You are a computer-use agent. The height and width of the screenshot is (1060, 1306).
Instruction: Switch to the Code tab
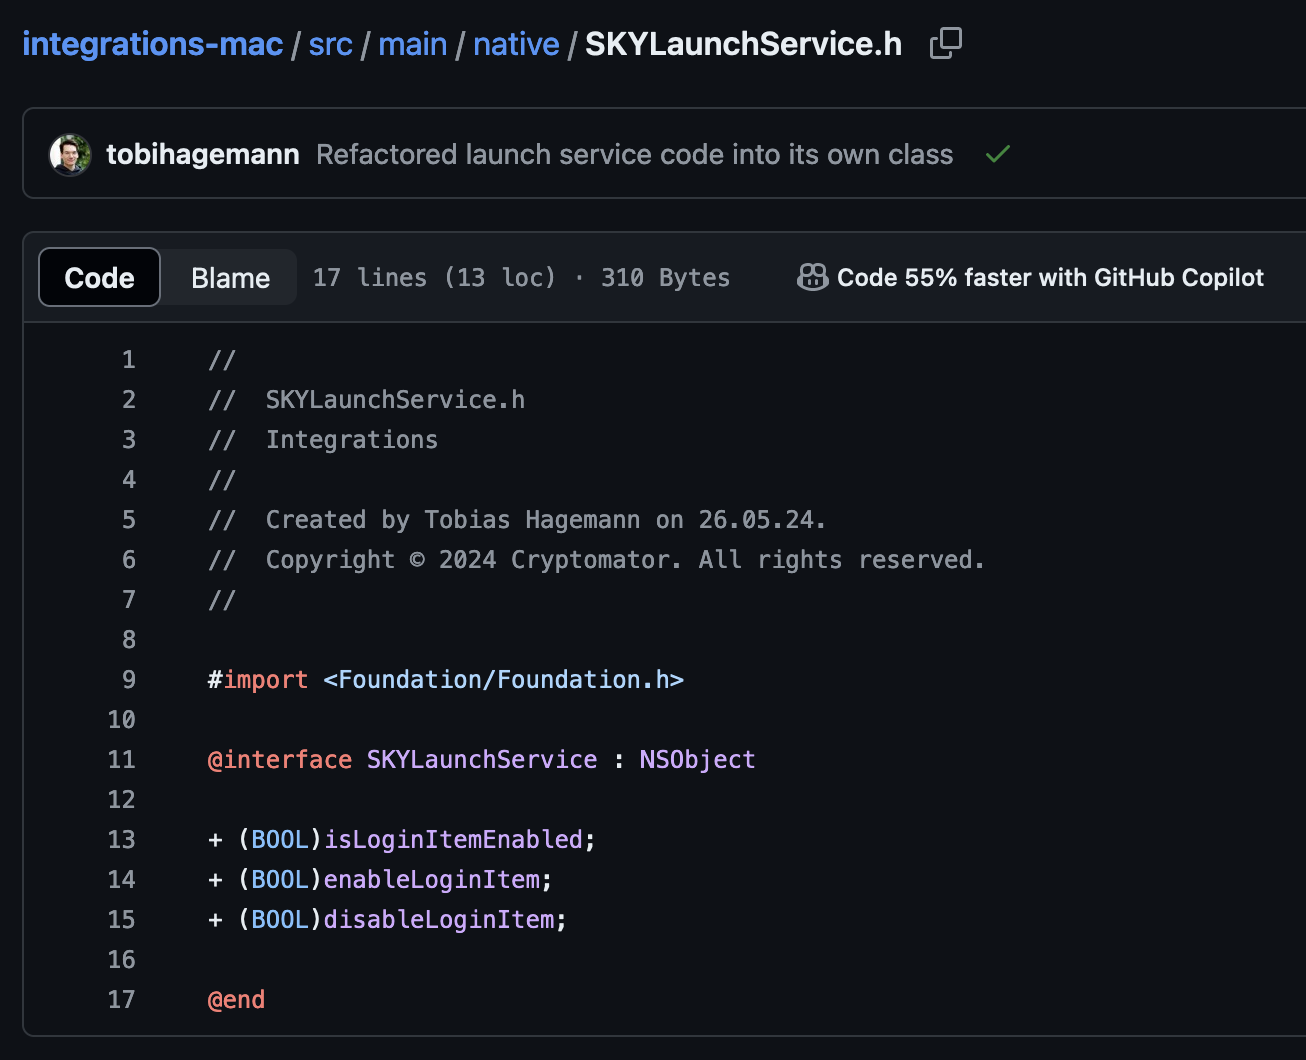click(x=99, y=277)
